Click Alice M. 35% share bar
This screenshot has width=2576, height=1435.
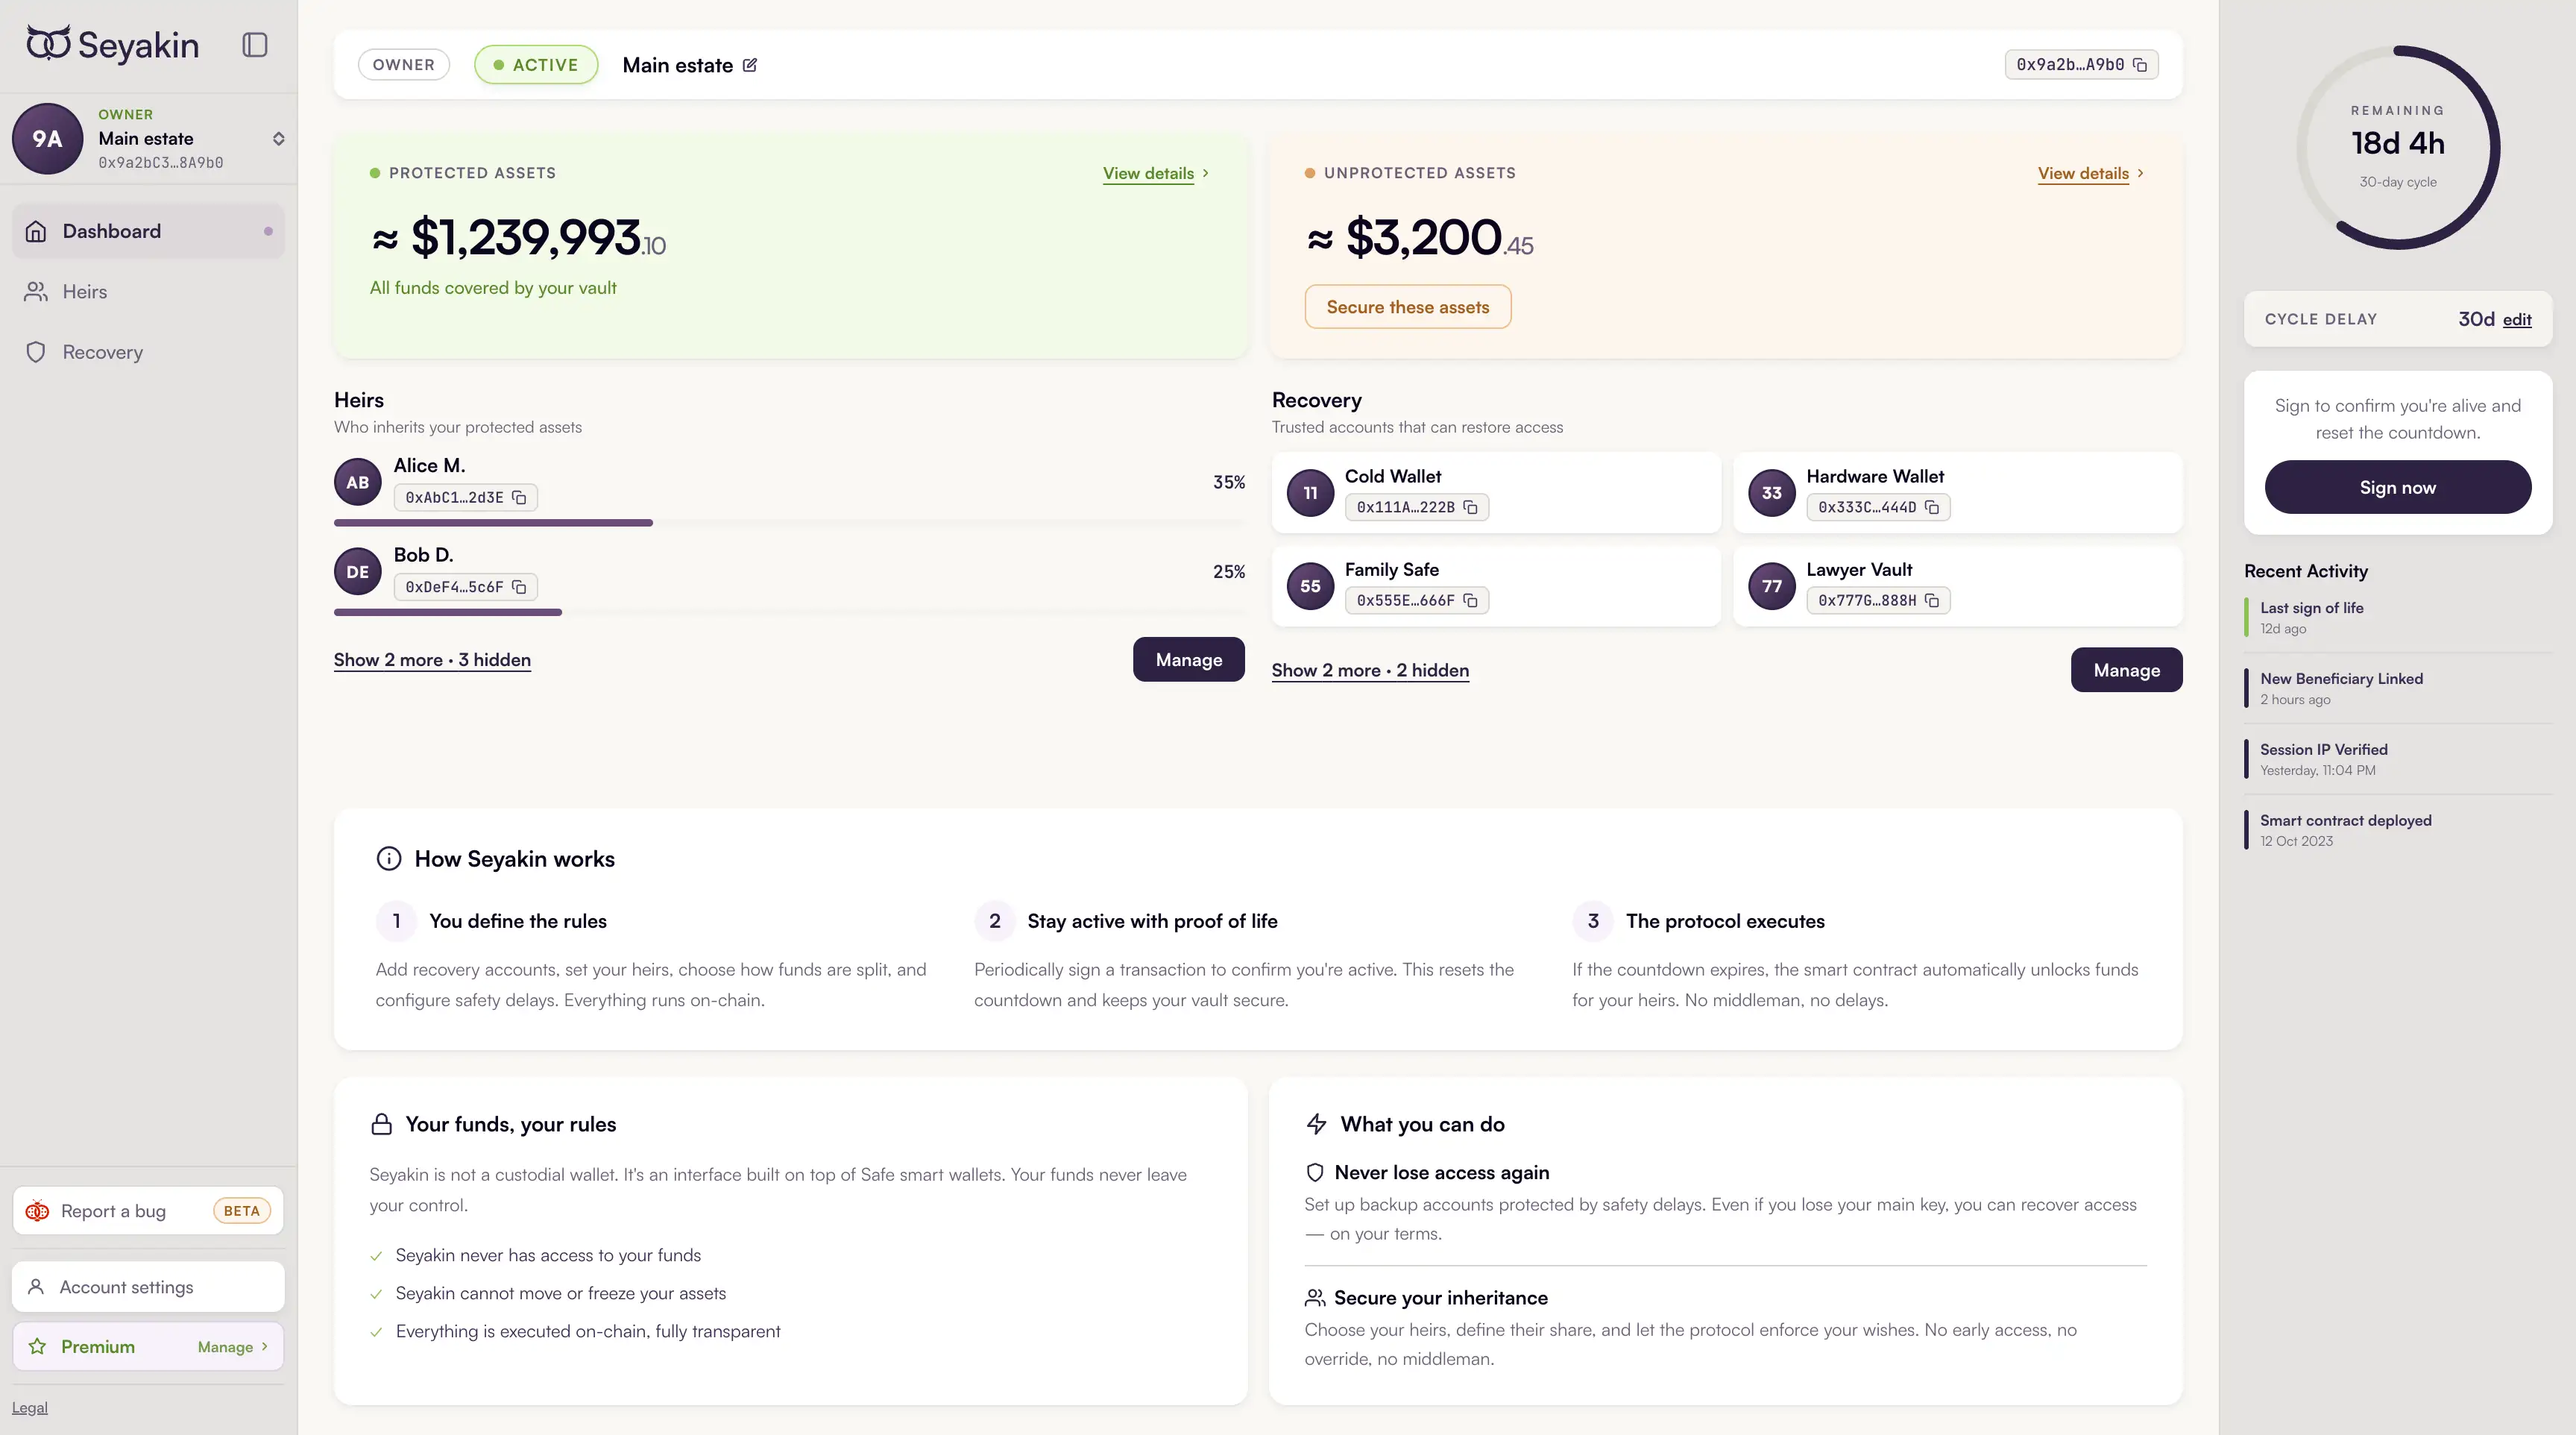click(x=789, y=523)
